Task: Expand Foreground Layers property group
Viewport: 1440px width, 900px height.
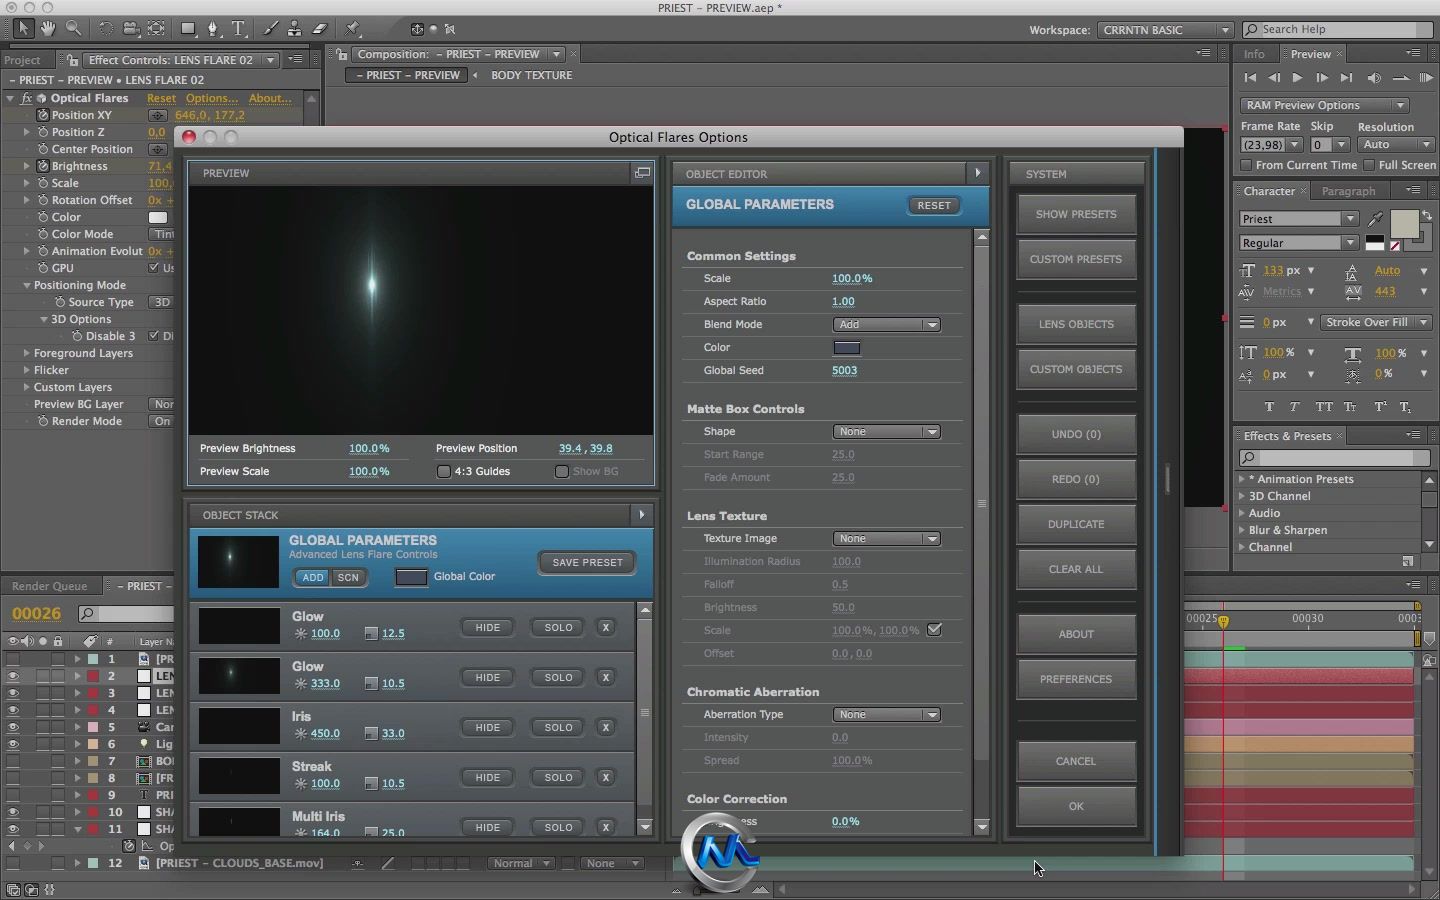Action: (27, 353)
